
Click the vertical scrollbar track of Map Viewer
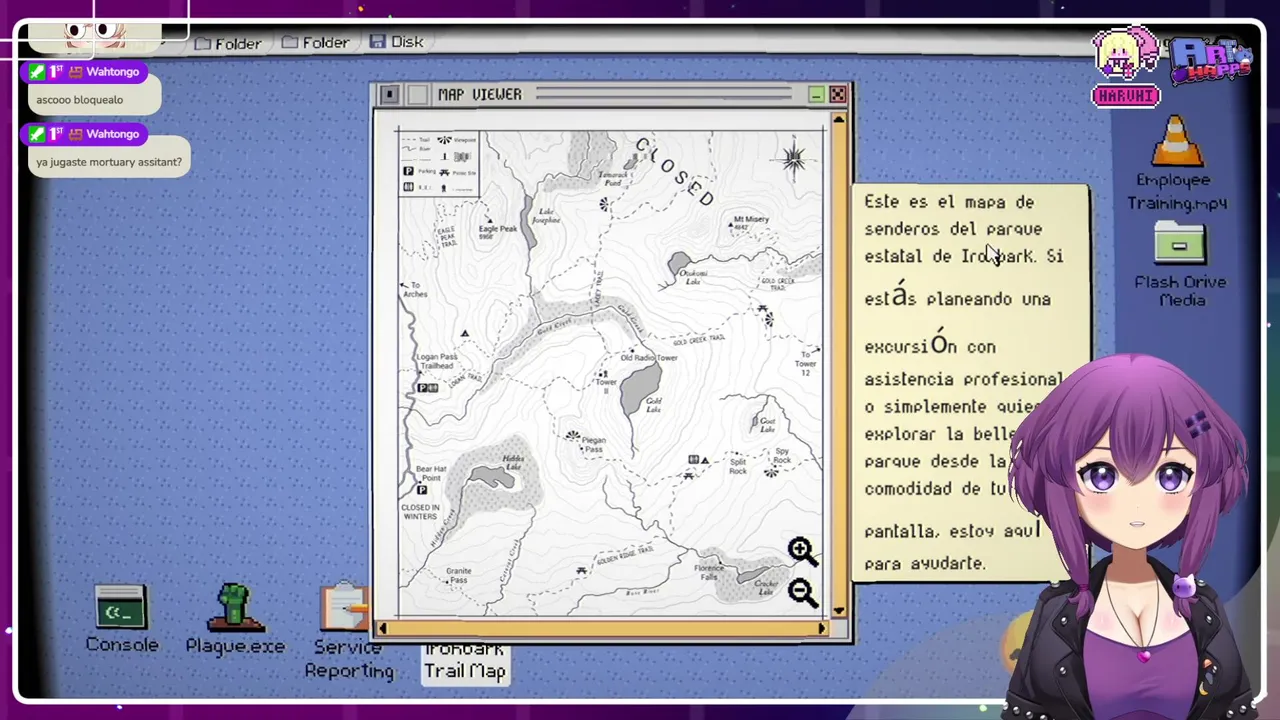(x=838, y=365)
